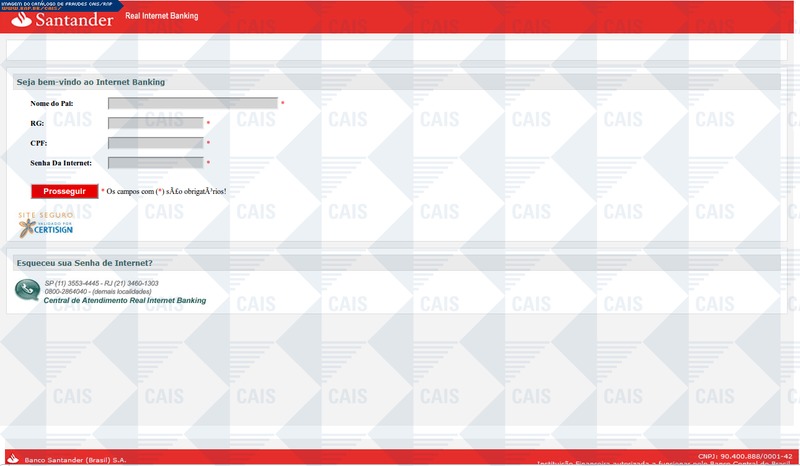Click the Senha Da Internet password field
Screen dimensions: 800x466
tap(155, 162)
